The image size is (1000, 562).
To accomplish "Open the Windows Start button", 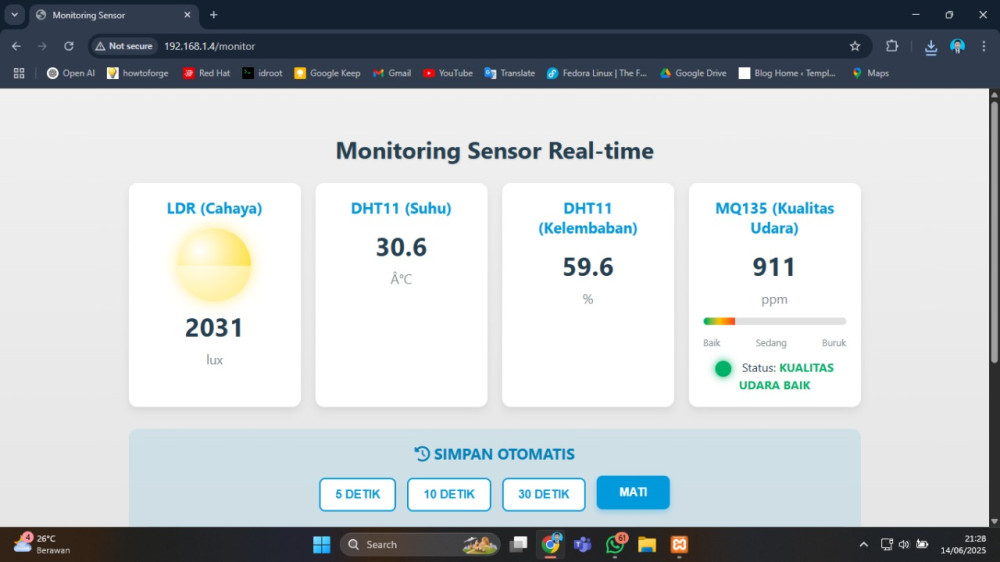I will (322, 545).
